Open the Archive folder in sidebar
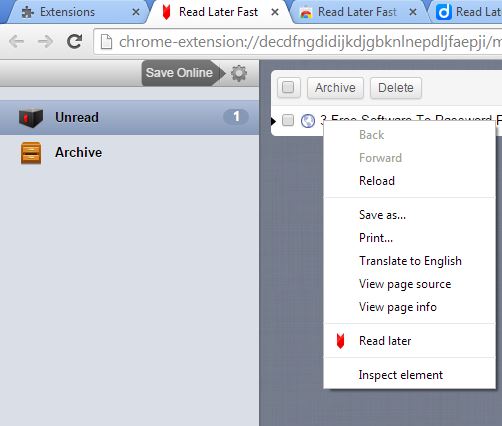 pos(129,153)
